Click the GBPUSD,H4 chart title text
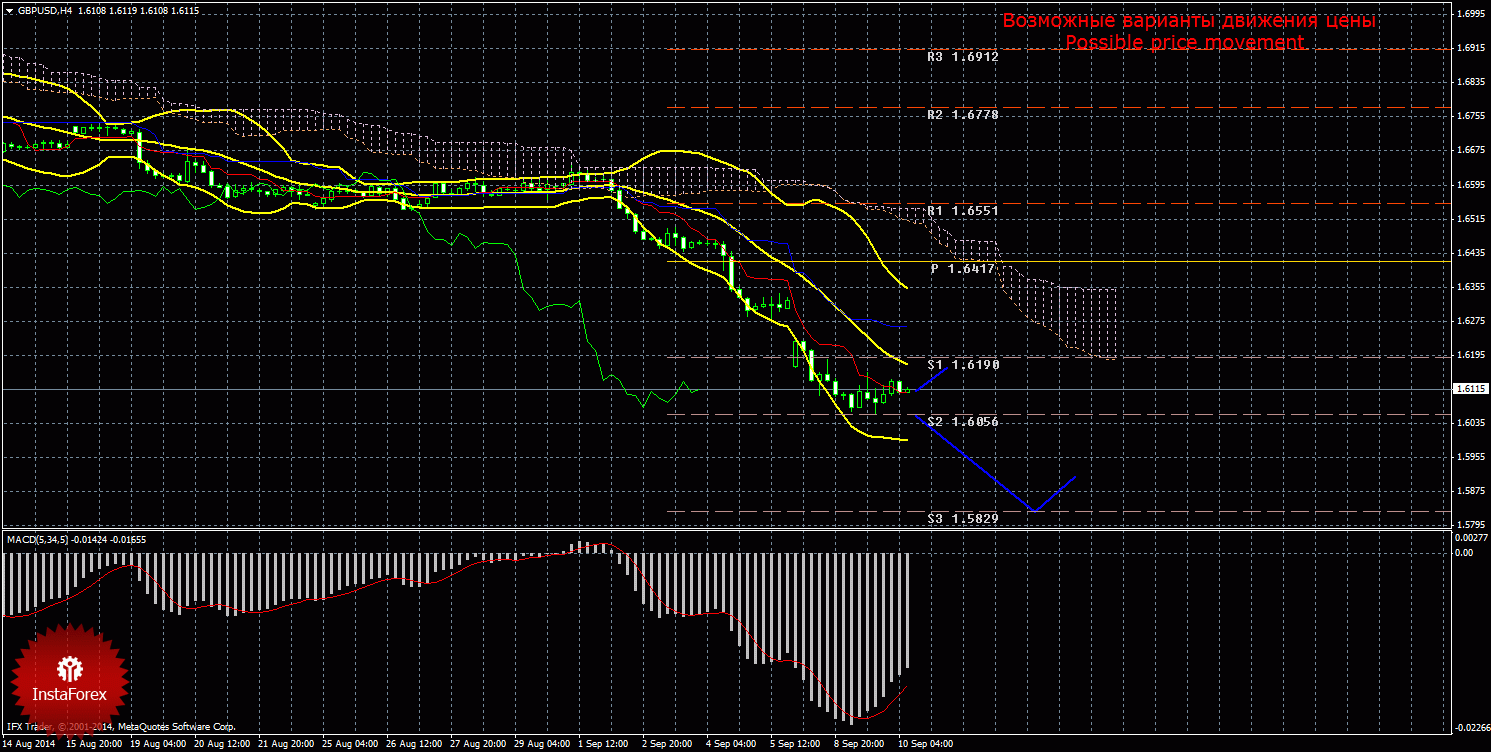 click(x=43, y=9)
